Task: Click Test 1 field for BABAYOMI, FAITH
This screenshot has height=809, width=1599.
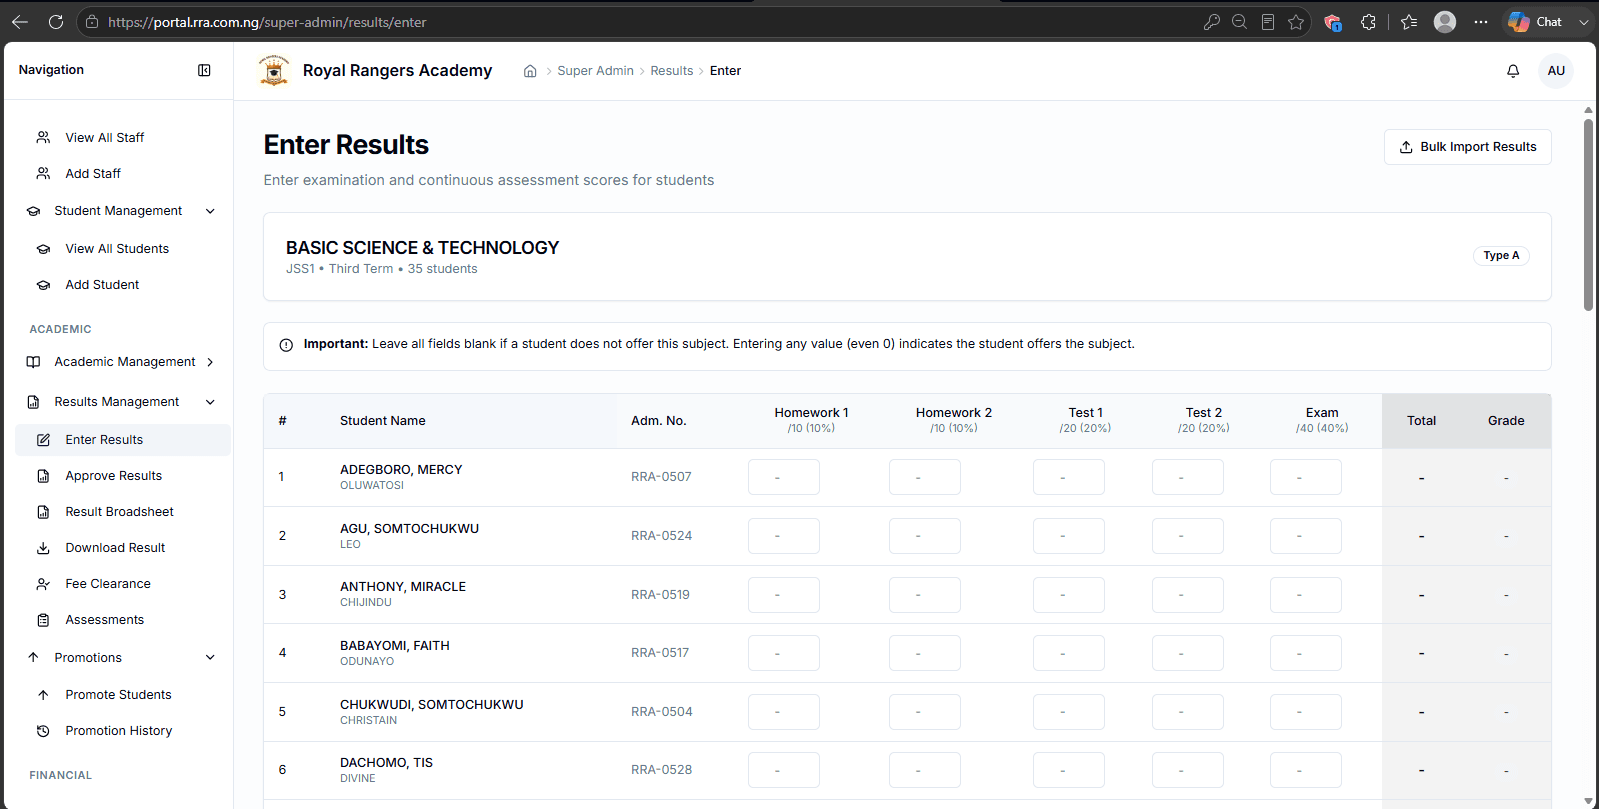Action: 1068,653
